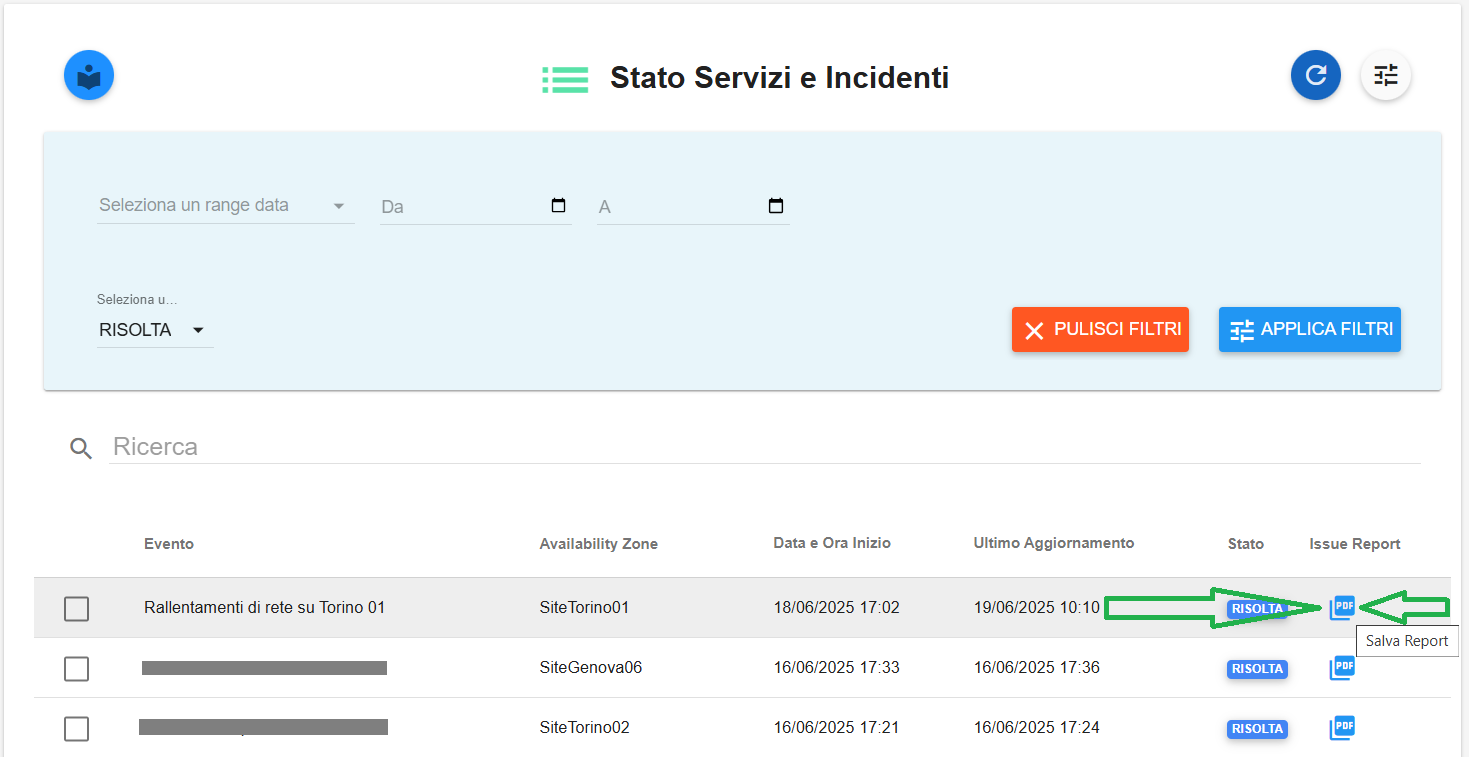Click the green list icon beside the title
1469x757 pixels.
[x=565, y=79]
